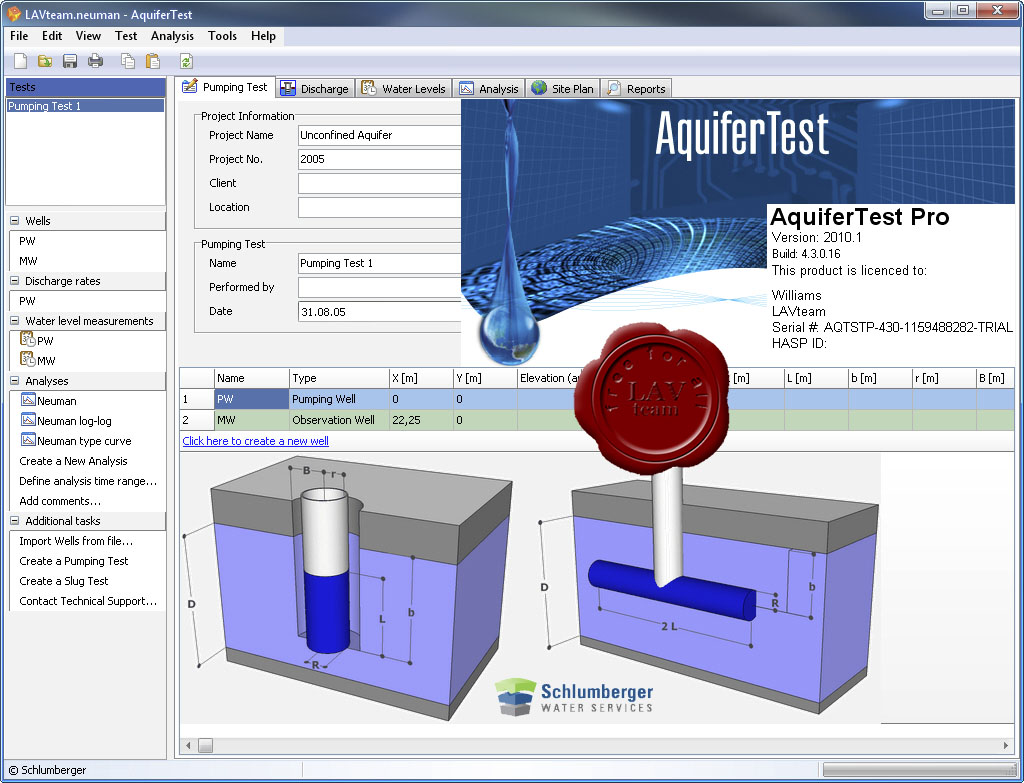Select MW under Wells
Image resolution: width=1024 pixels, height=783 pixels.
(28, 261)
